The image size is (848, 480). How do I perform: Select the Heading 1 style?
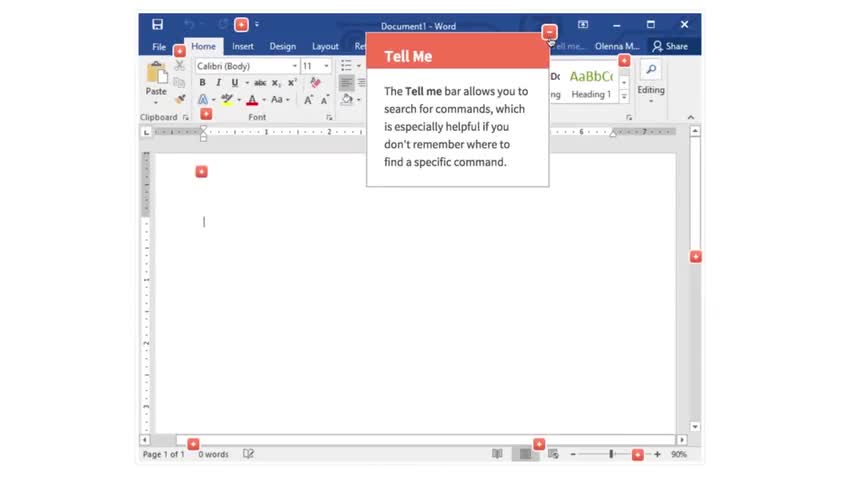(x=591, y=84)
